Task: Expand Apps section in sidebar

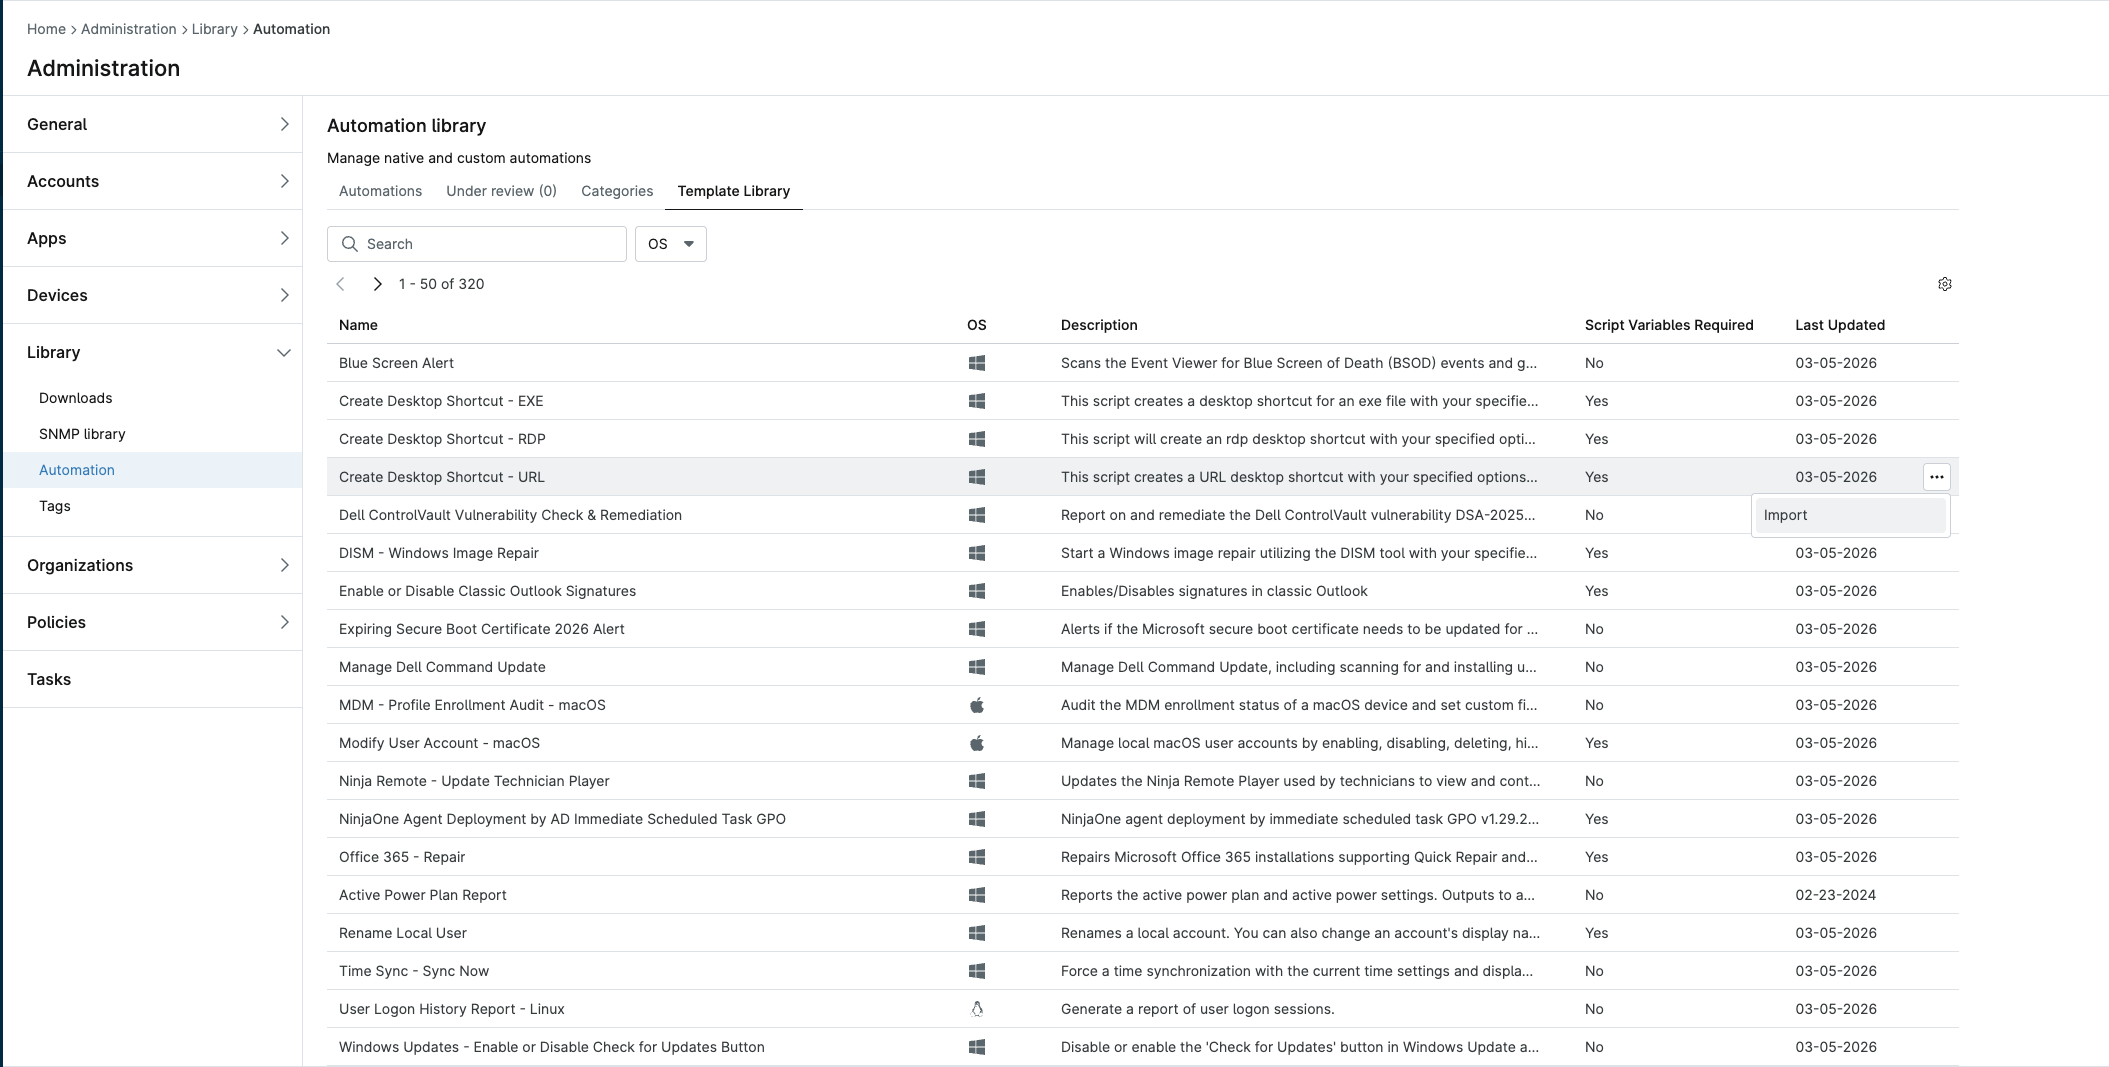Action: [153, 238]
